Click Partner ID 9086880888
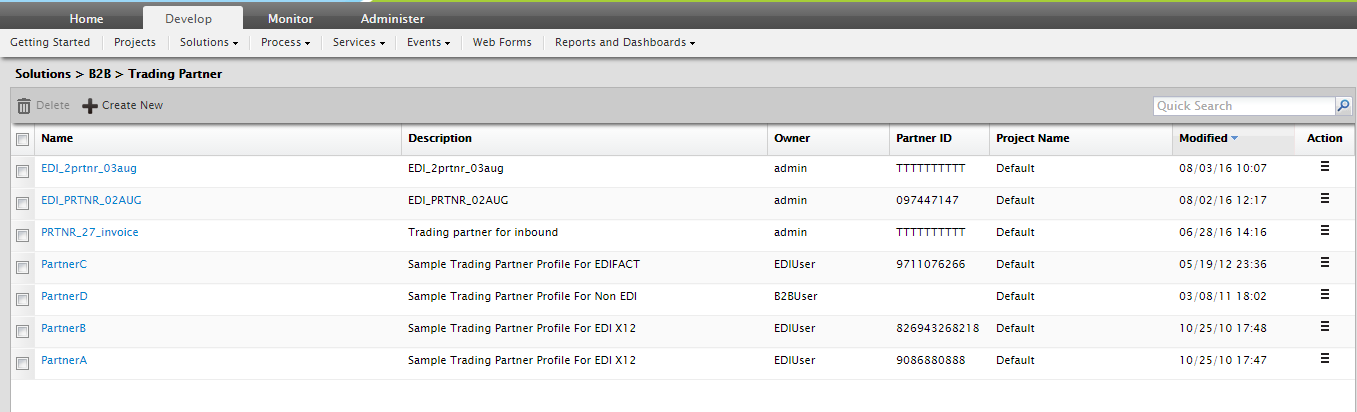 [931, 360]
